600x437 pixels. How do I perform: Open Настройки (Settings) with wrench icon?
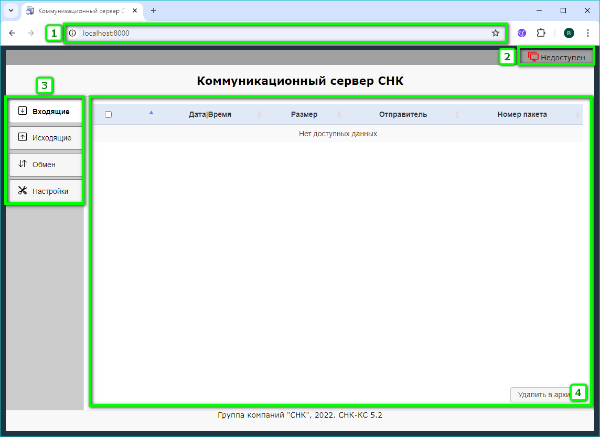point(44,191)
